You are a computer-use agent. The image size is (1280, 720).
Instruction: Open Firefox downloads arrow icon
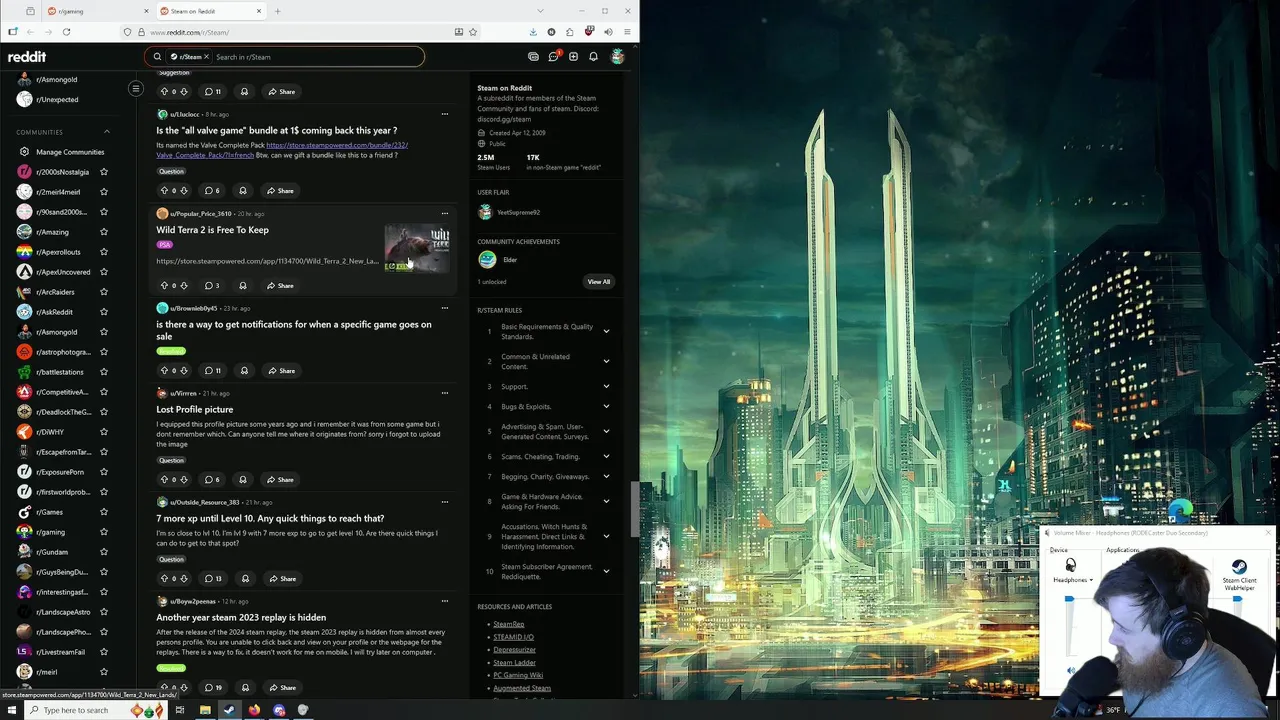coord(533,32)
